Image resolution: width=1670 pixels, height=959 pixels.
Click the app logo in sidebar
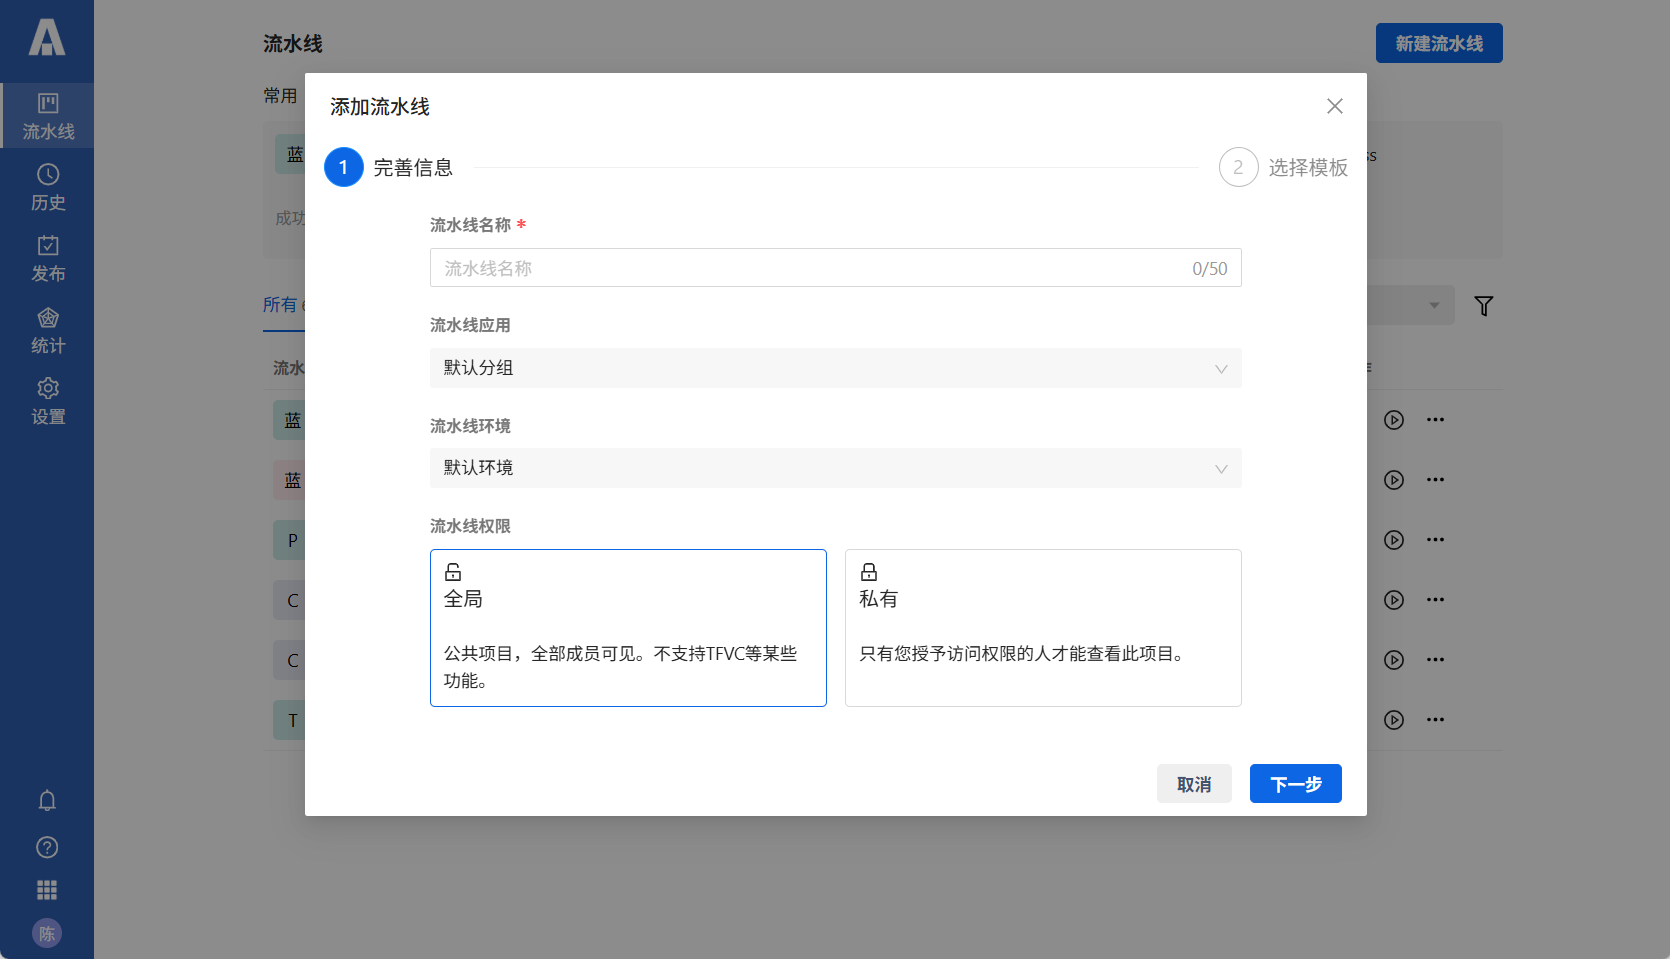[x=47, y=38]
